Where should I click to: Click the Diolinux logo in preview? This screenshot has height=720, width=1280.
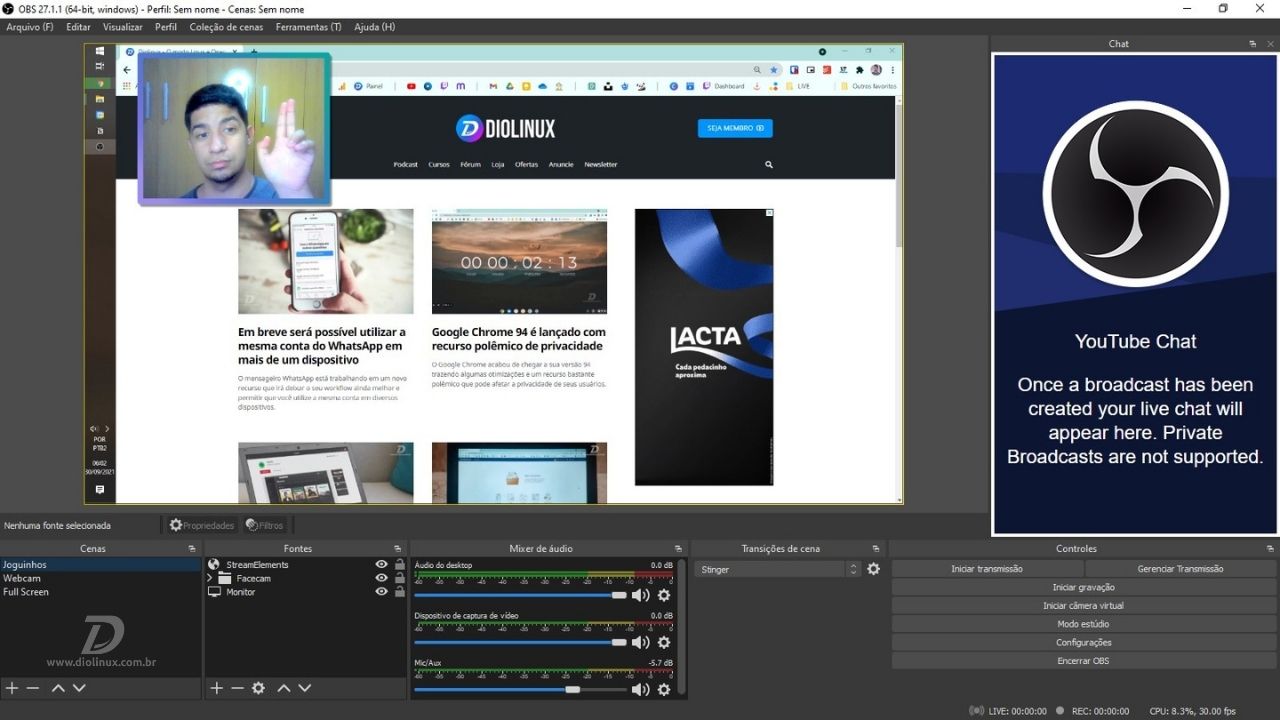[505, 128]
